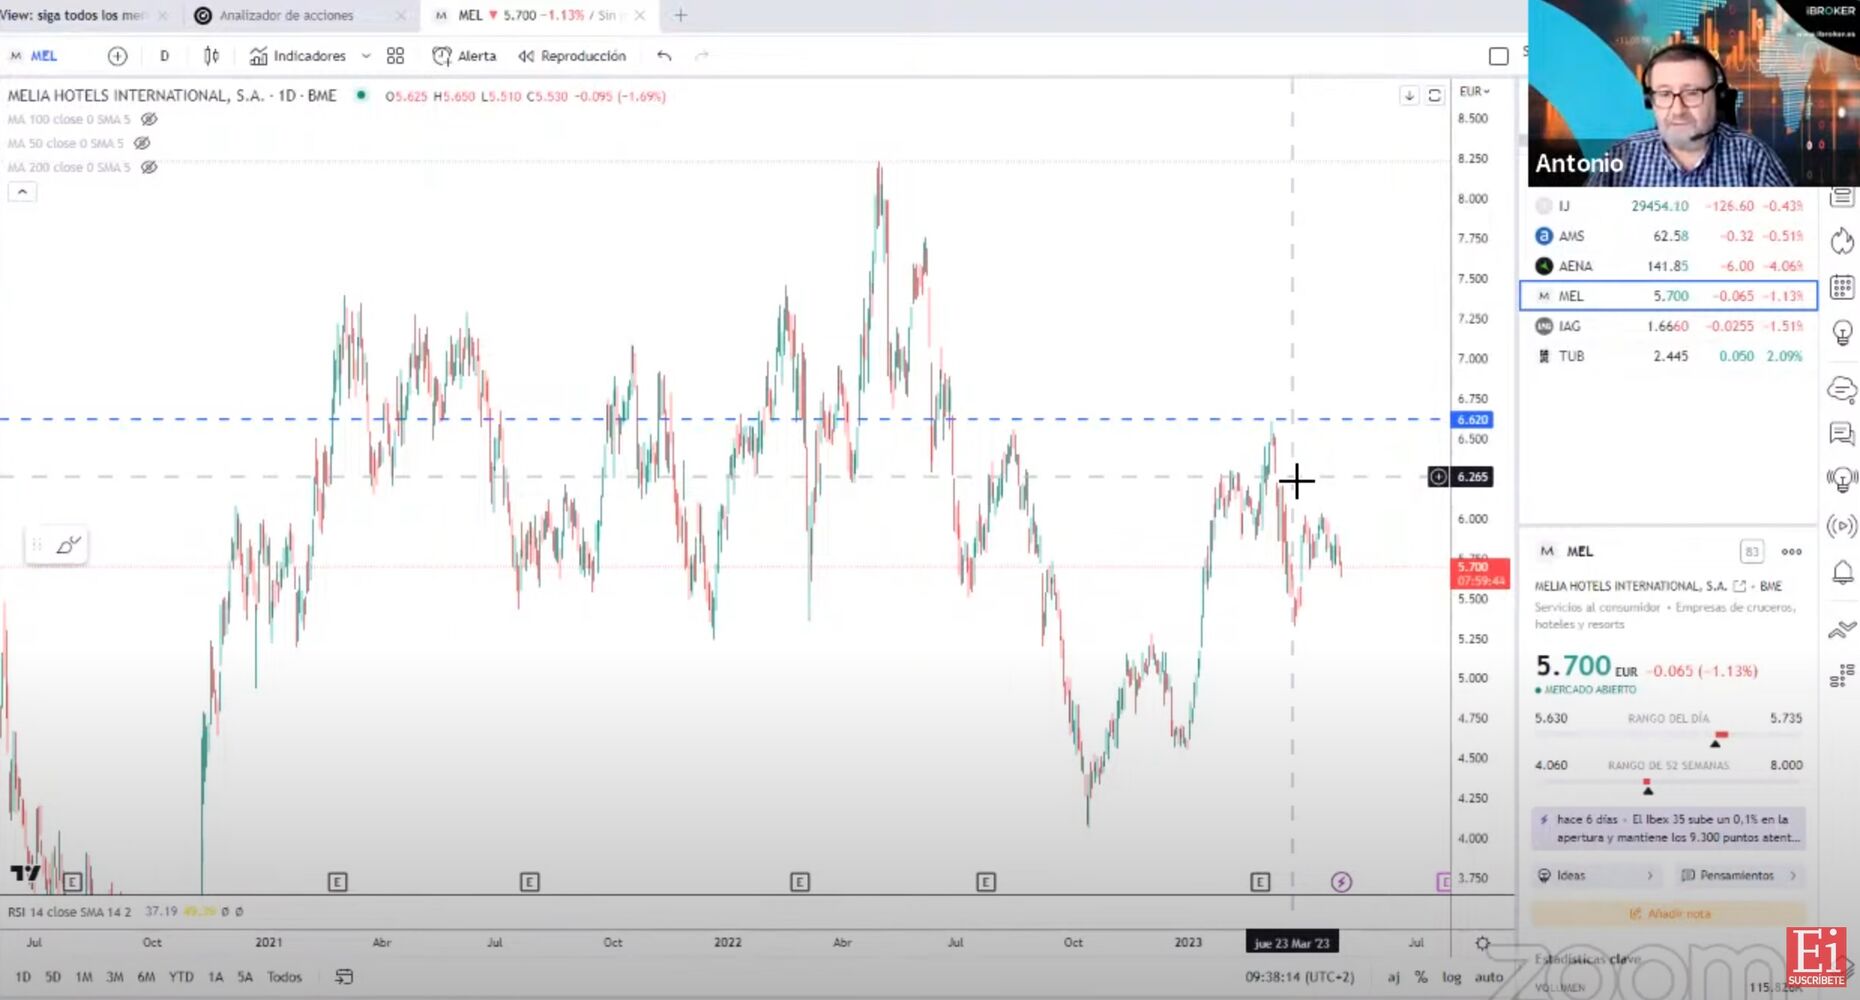Screen dimensions: 1860x1000
Task: Open a new browser tab with the plus button
Action: pos(680,15)
